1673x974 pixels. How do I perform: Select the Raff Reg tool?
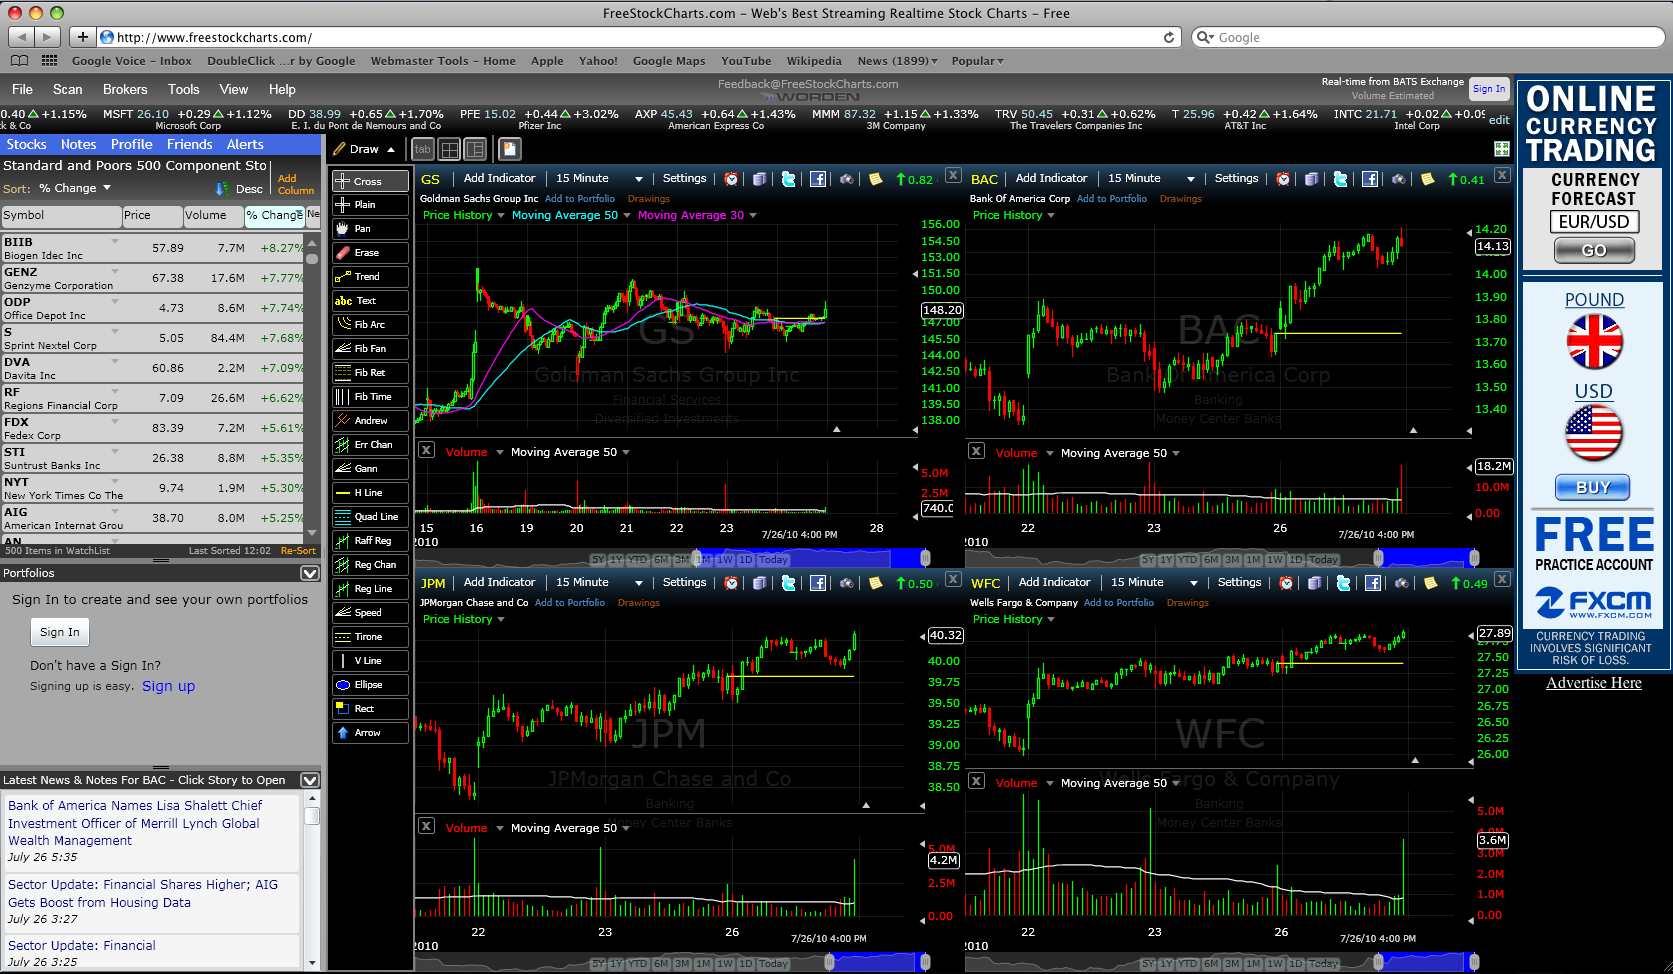(x=370, y=541)
